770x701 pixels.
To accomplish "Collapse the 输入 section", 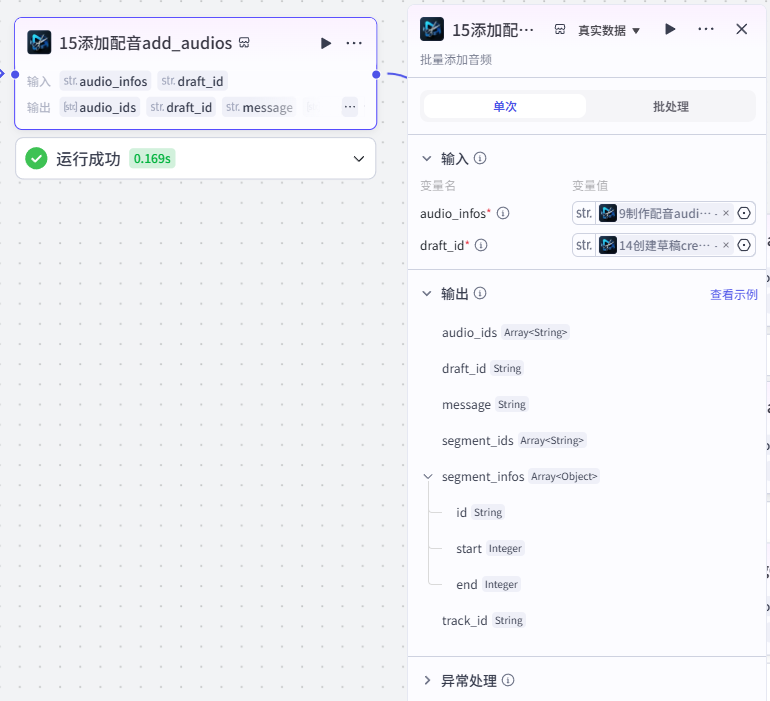I will [427, 159].
